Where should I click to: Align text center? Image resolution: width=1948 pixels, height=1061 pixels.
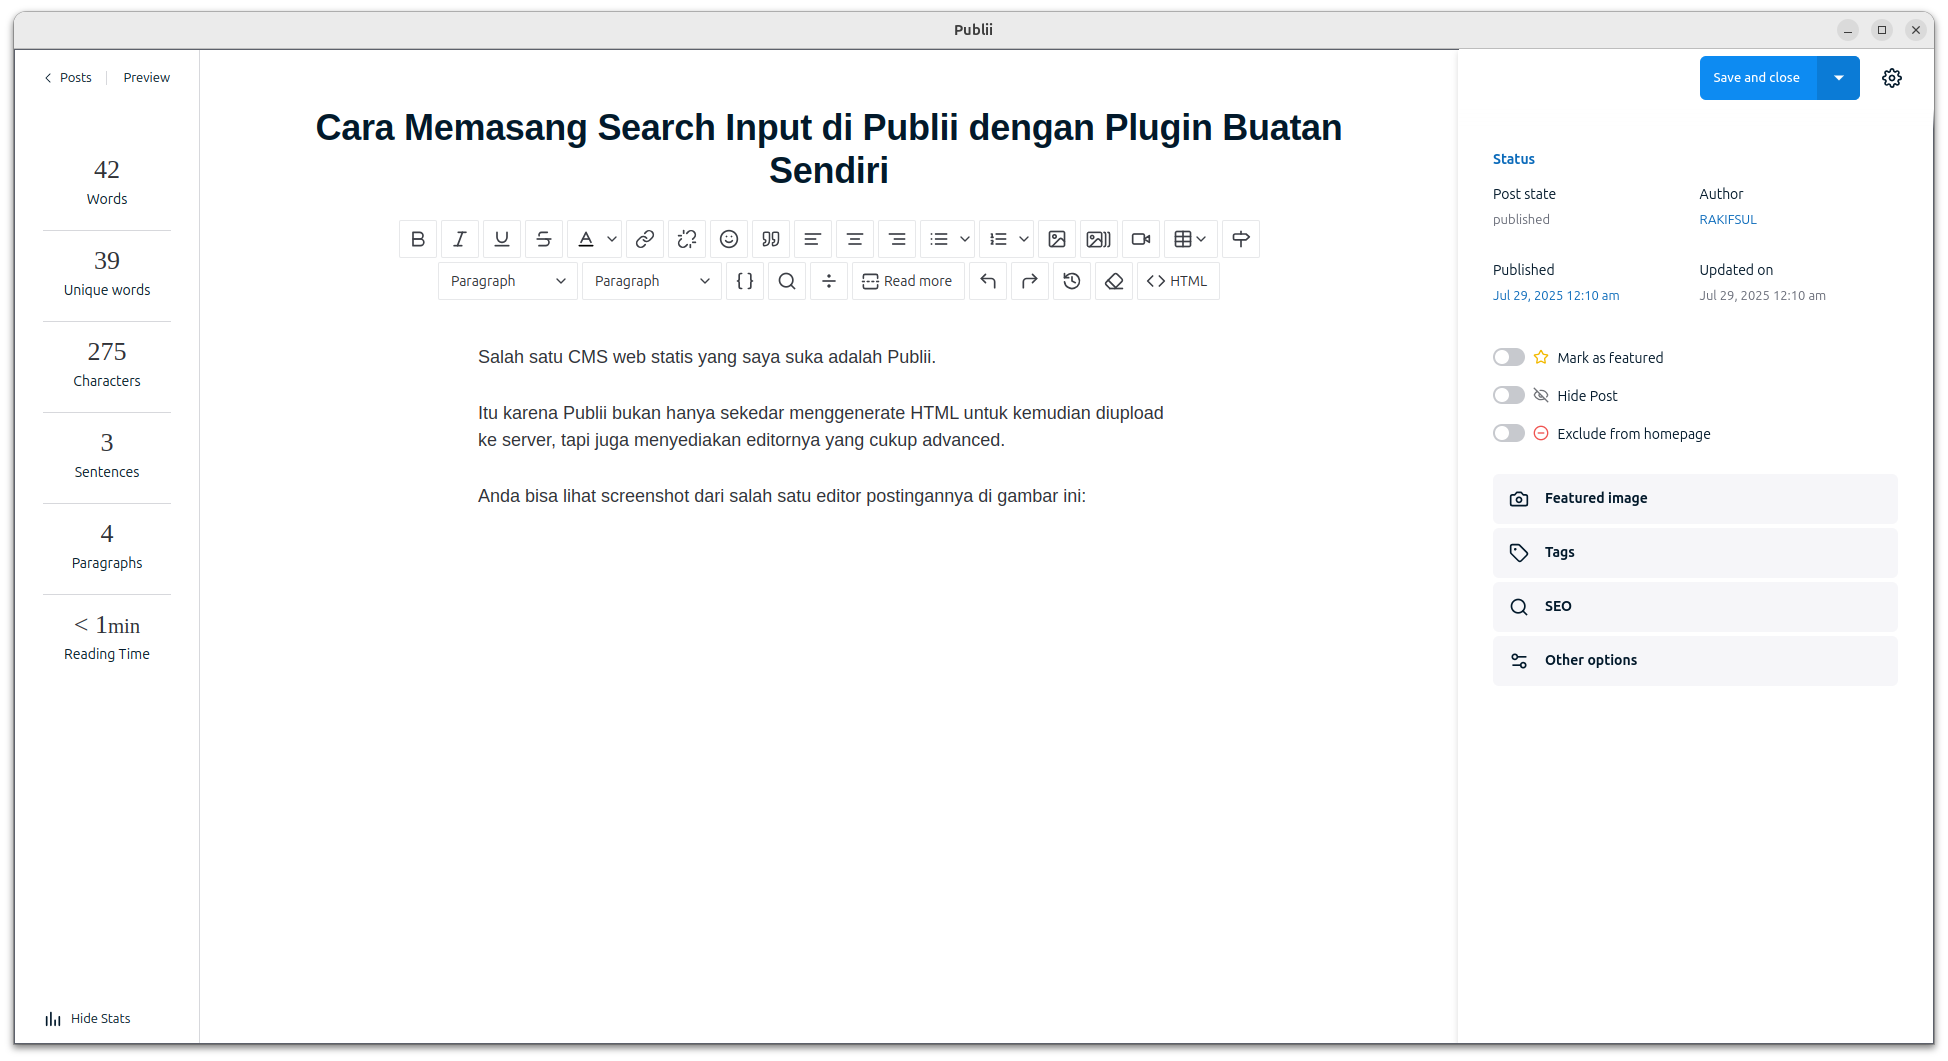point(855,239)
